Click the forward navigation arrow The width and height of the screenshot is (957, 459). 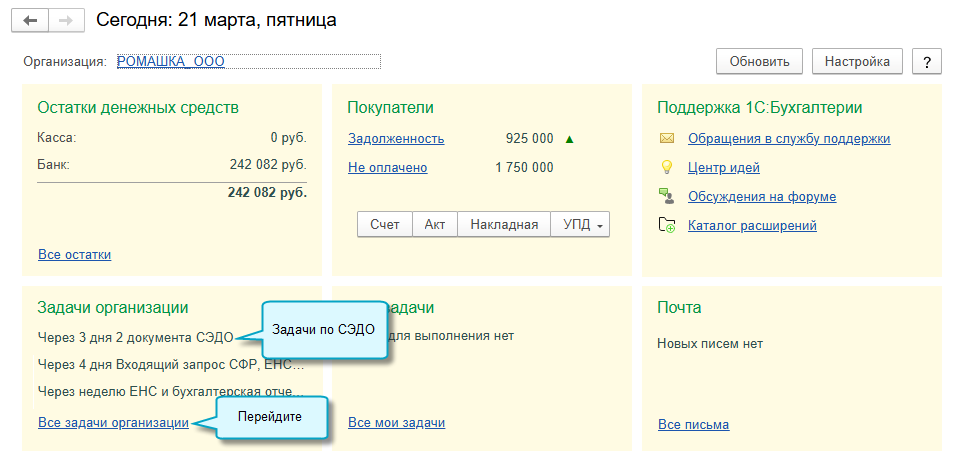click(x=66, y=20)
